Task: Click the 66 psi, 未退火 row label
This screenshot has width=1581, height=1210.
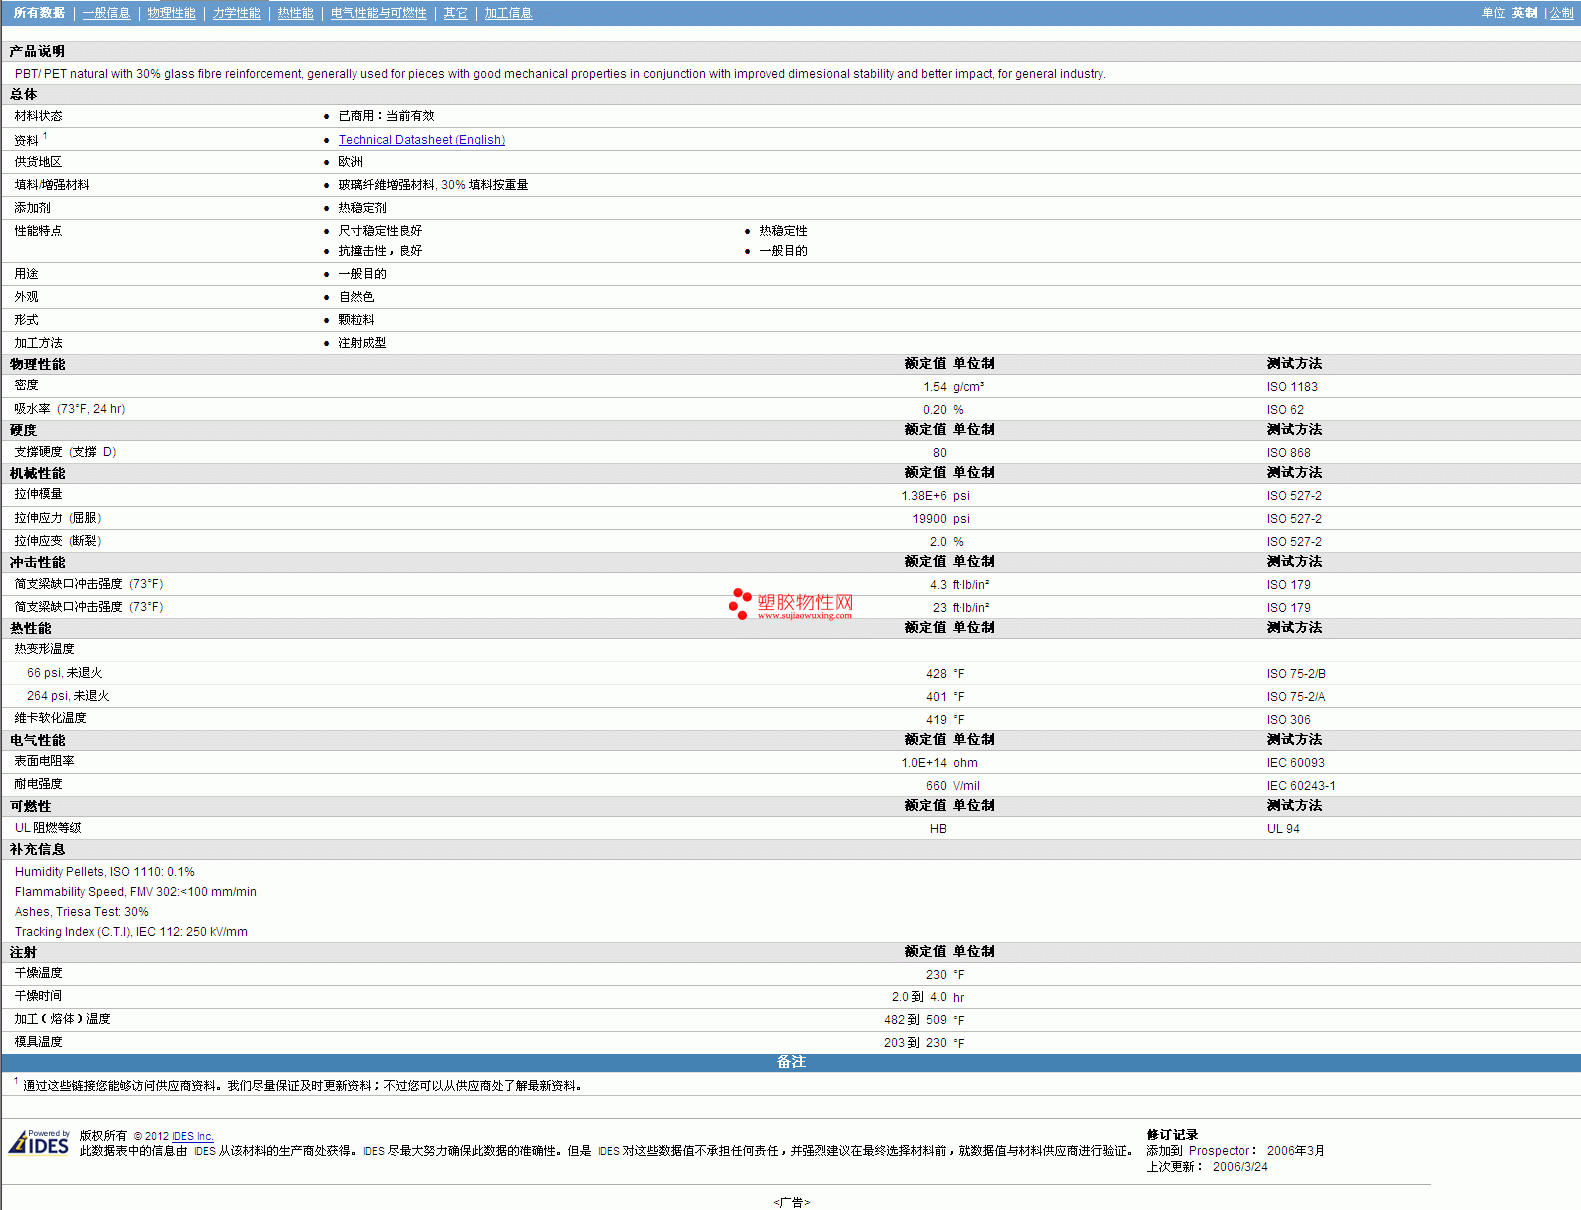Action: [64, 673]
